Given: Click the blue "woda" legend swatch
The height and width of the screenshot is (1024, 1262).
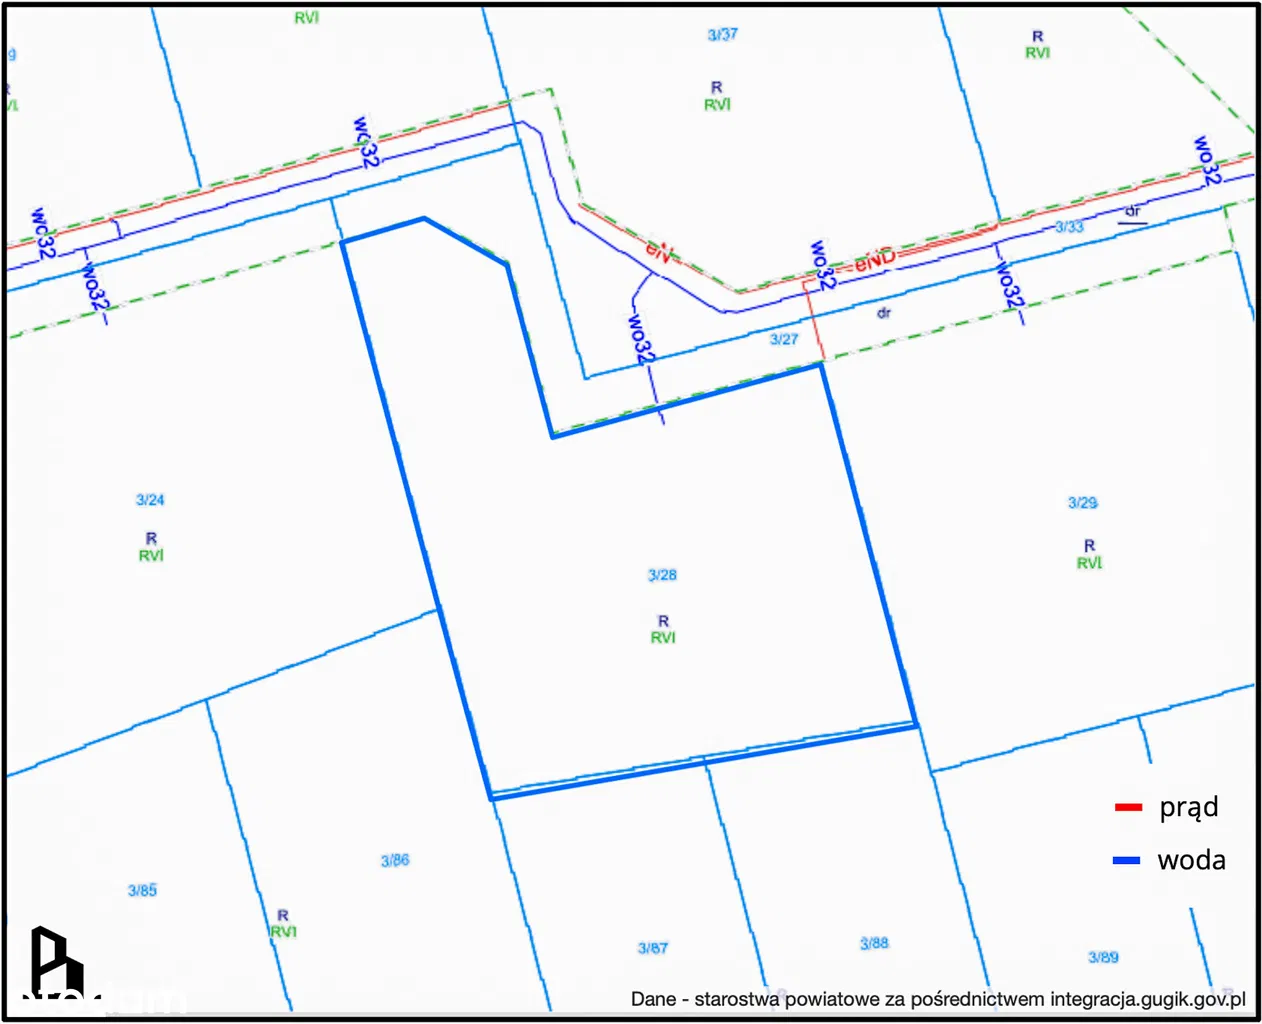Looking at the screenshot, I should 1126,860.
